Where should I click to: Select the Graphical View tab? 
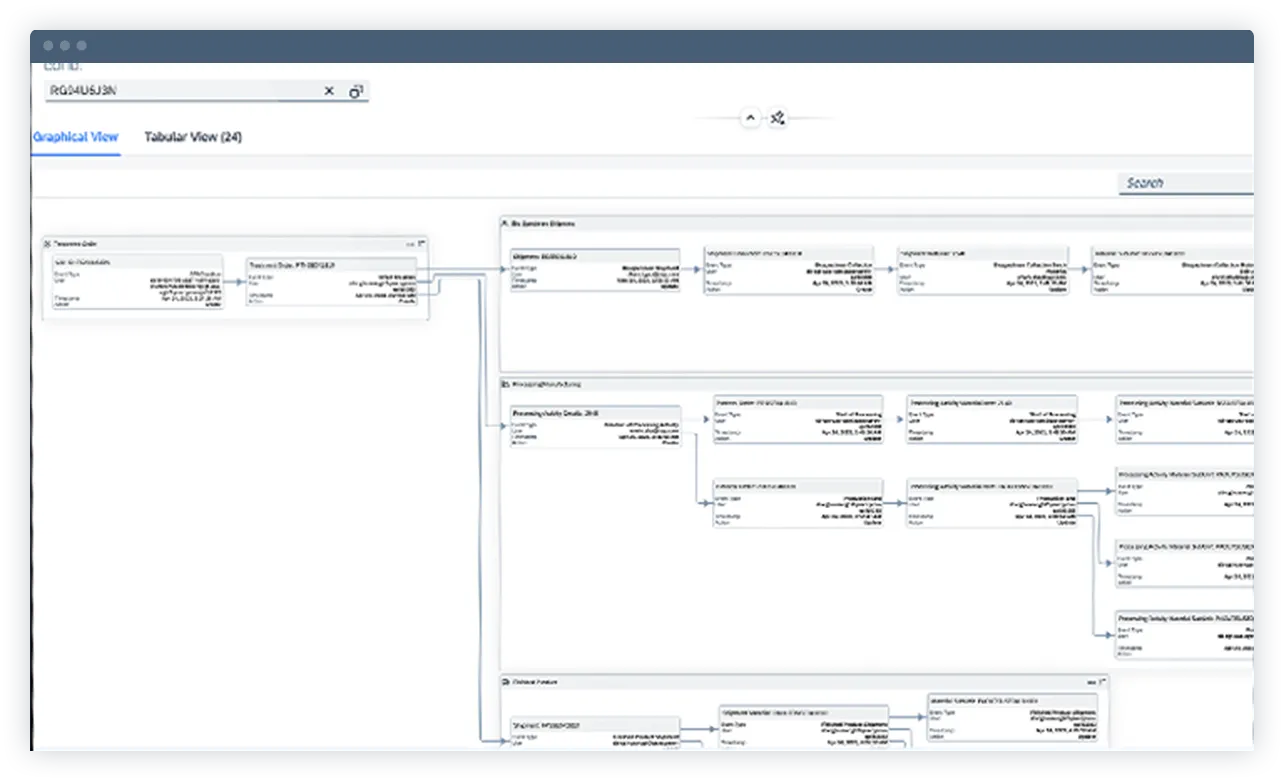coord(75,137)
